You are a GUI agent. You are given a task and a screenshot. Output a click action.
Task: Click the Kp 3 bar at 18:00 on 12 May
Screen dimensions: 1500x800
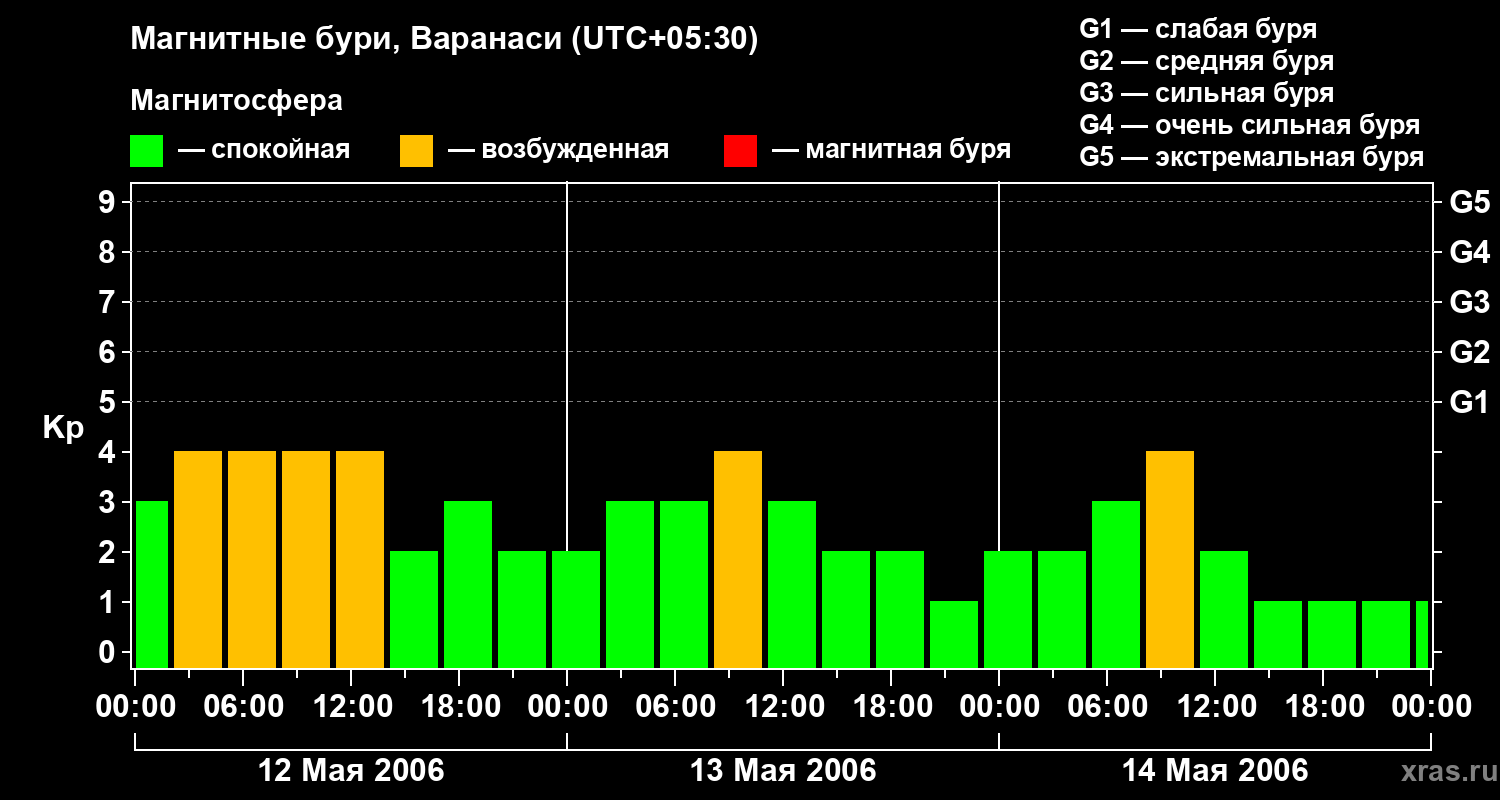[468, 585]
